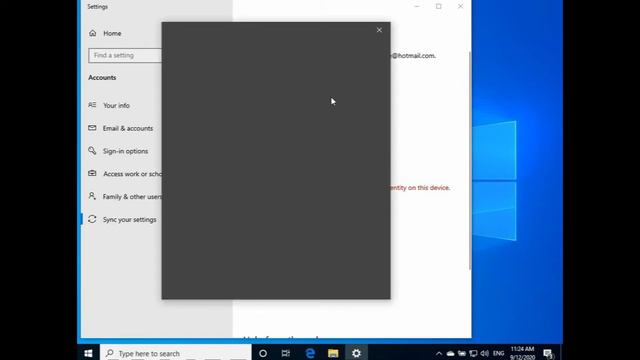
Task: Open Email & accounts page
Action: 128,128
